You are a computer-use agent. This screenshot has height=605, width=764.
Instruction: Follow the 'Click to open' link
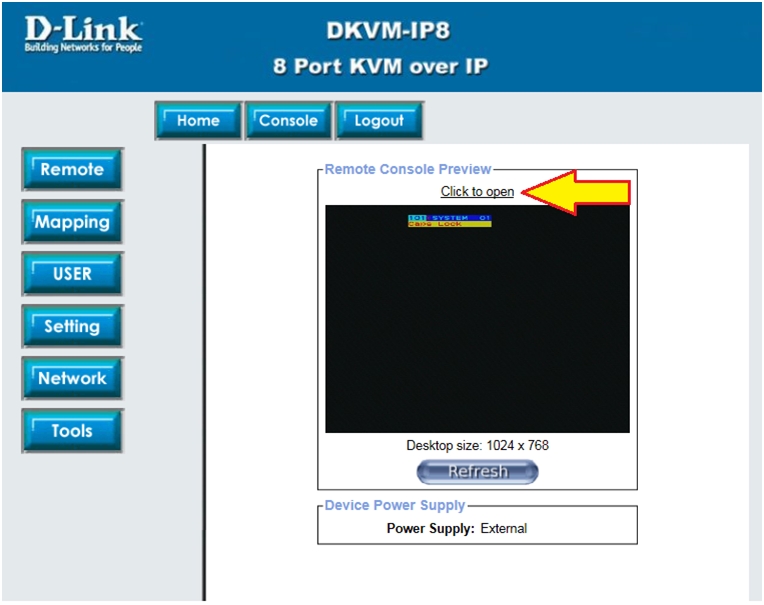click(x=477, y=191)
